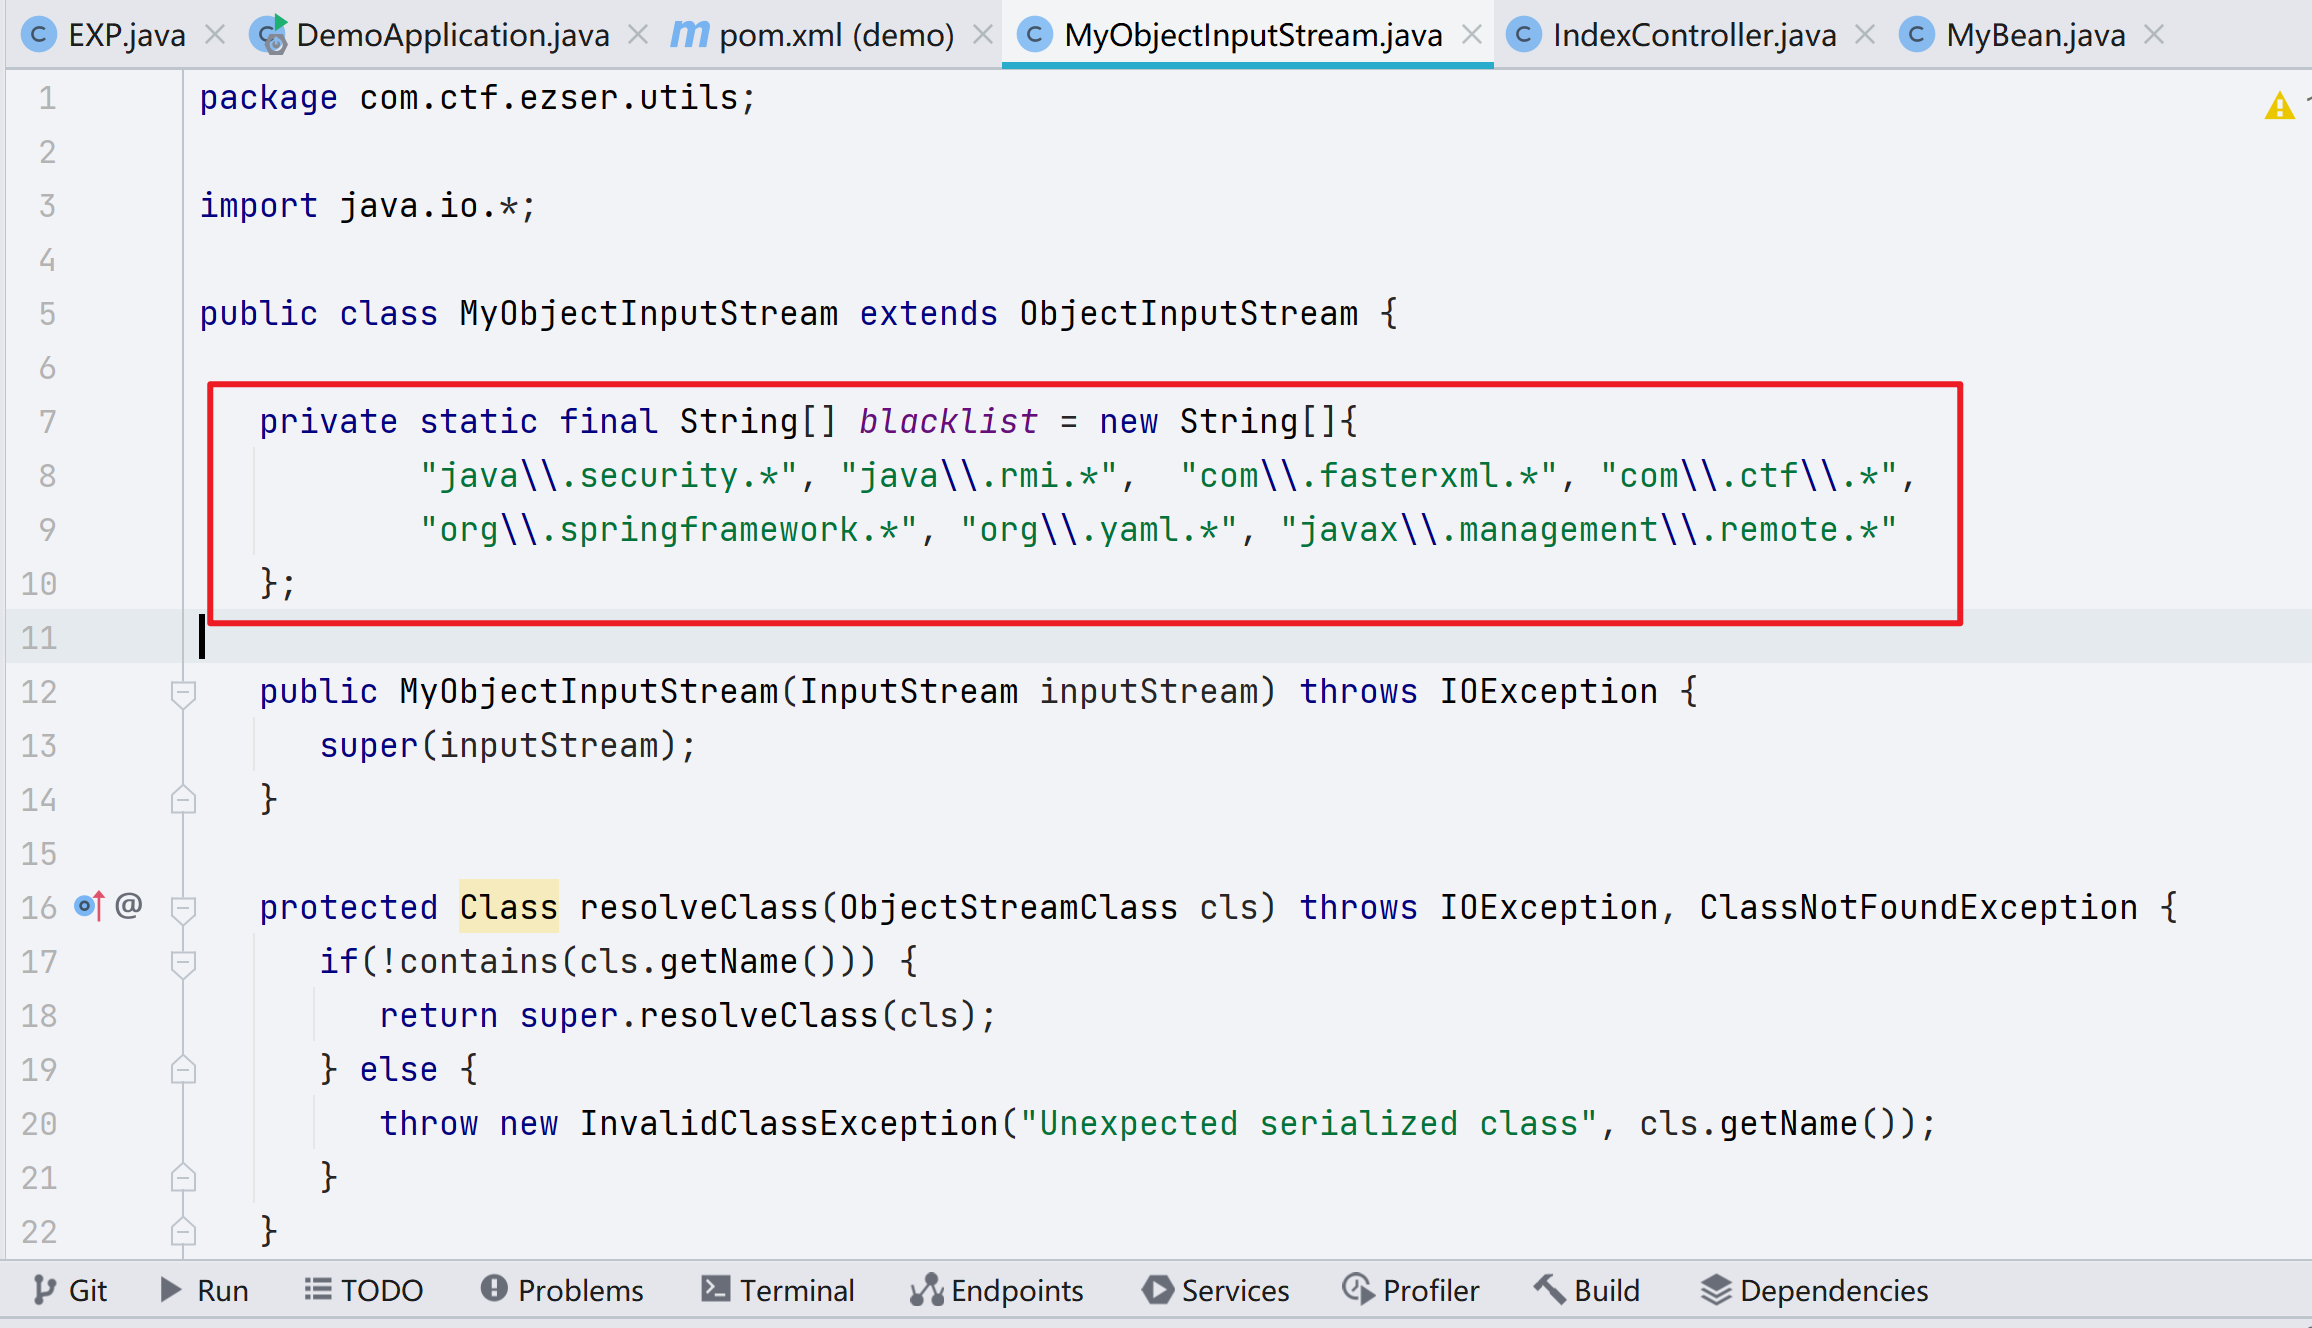Collapse the resolveClass method fold at line 16

point(183,908)
